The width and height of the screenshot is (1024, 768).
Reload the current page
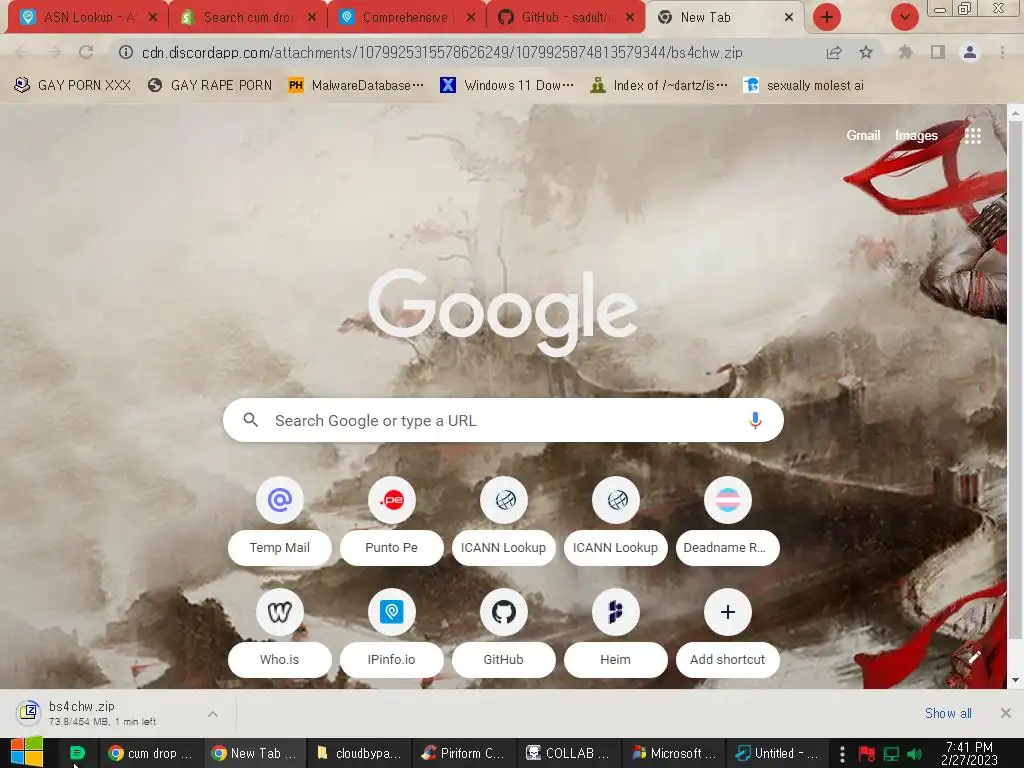click(x=86, y=52)
